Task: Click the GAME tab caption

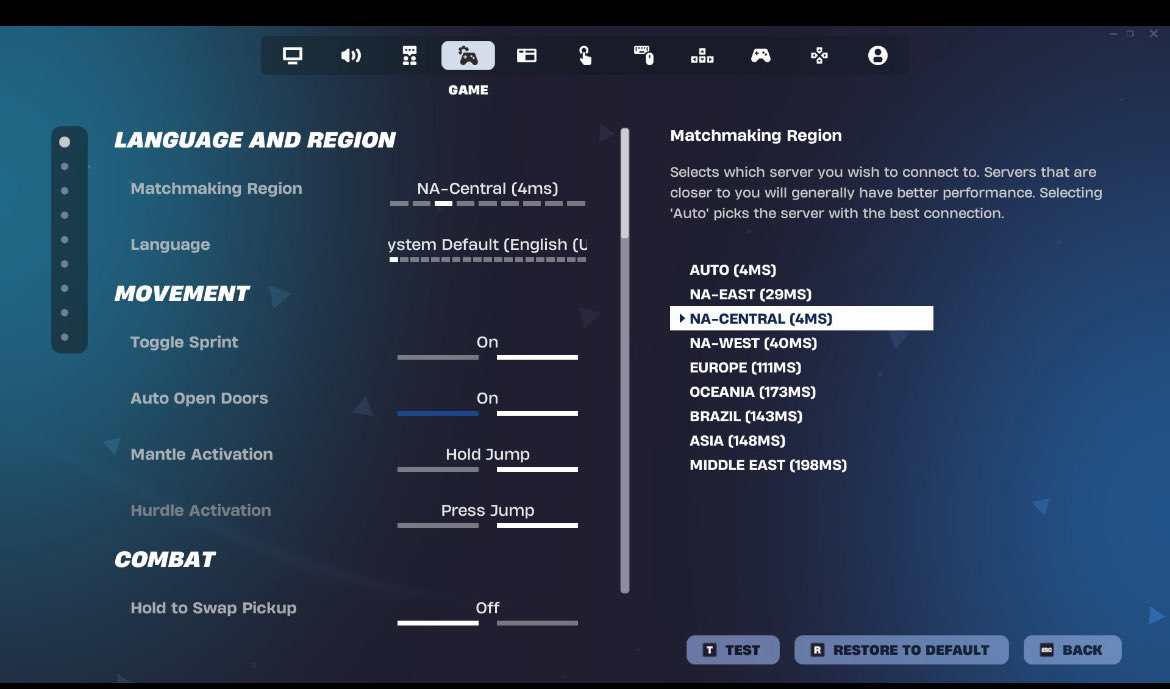Action: click(x=468, y=90)
